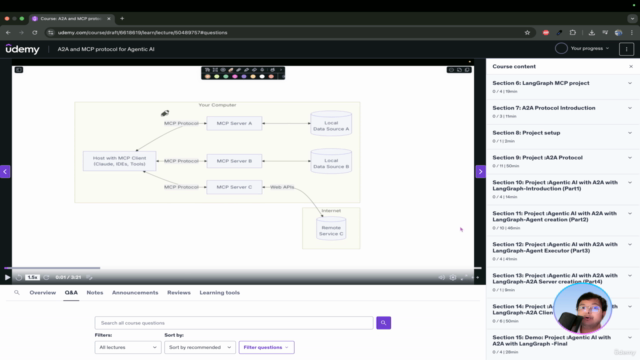The image size is (640, 360).
Task: Click the course title A2A and MCP protocol
Action: click(106, 49)
